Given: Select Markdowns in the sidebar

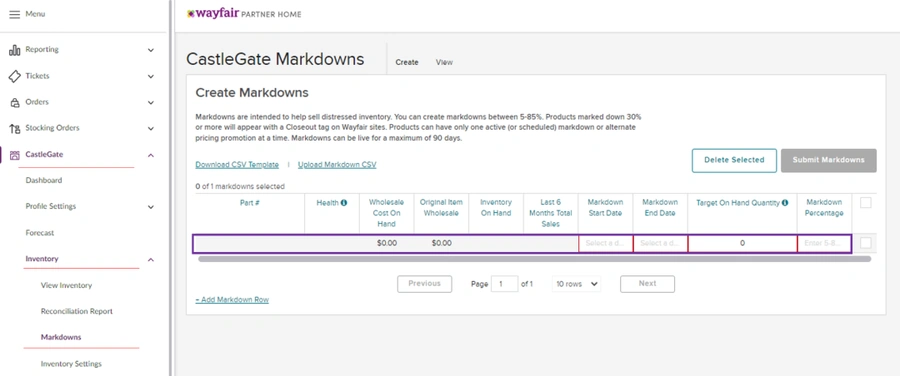Looking at the screenshot, I should tap(61, 338).
